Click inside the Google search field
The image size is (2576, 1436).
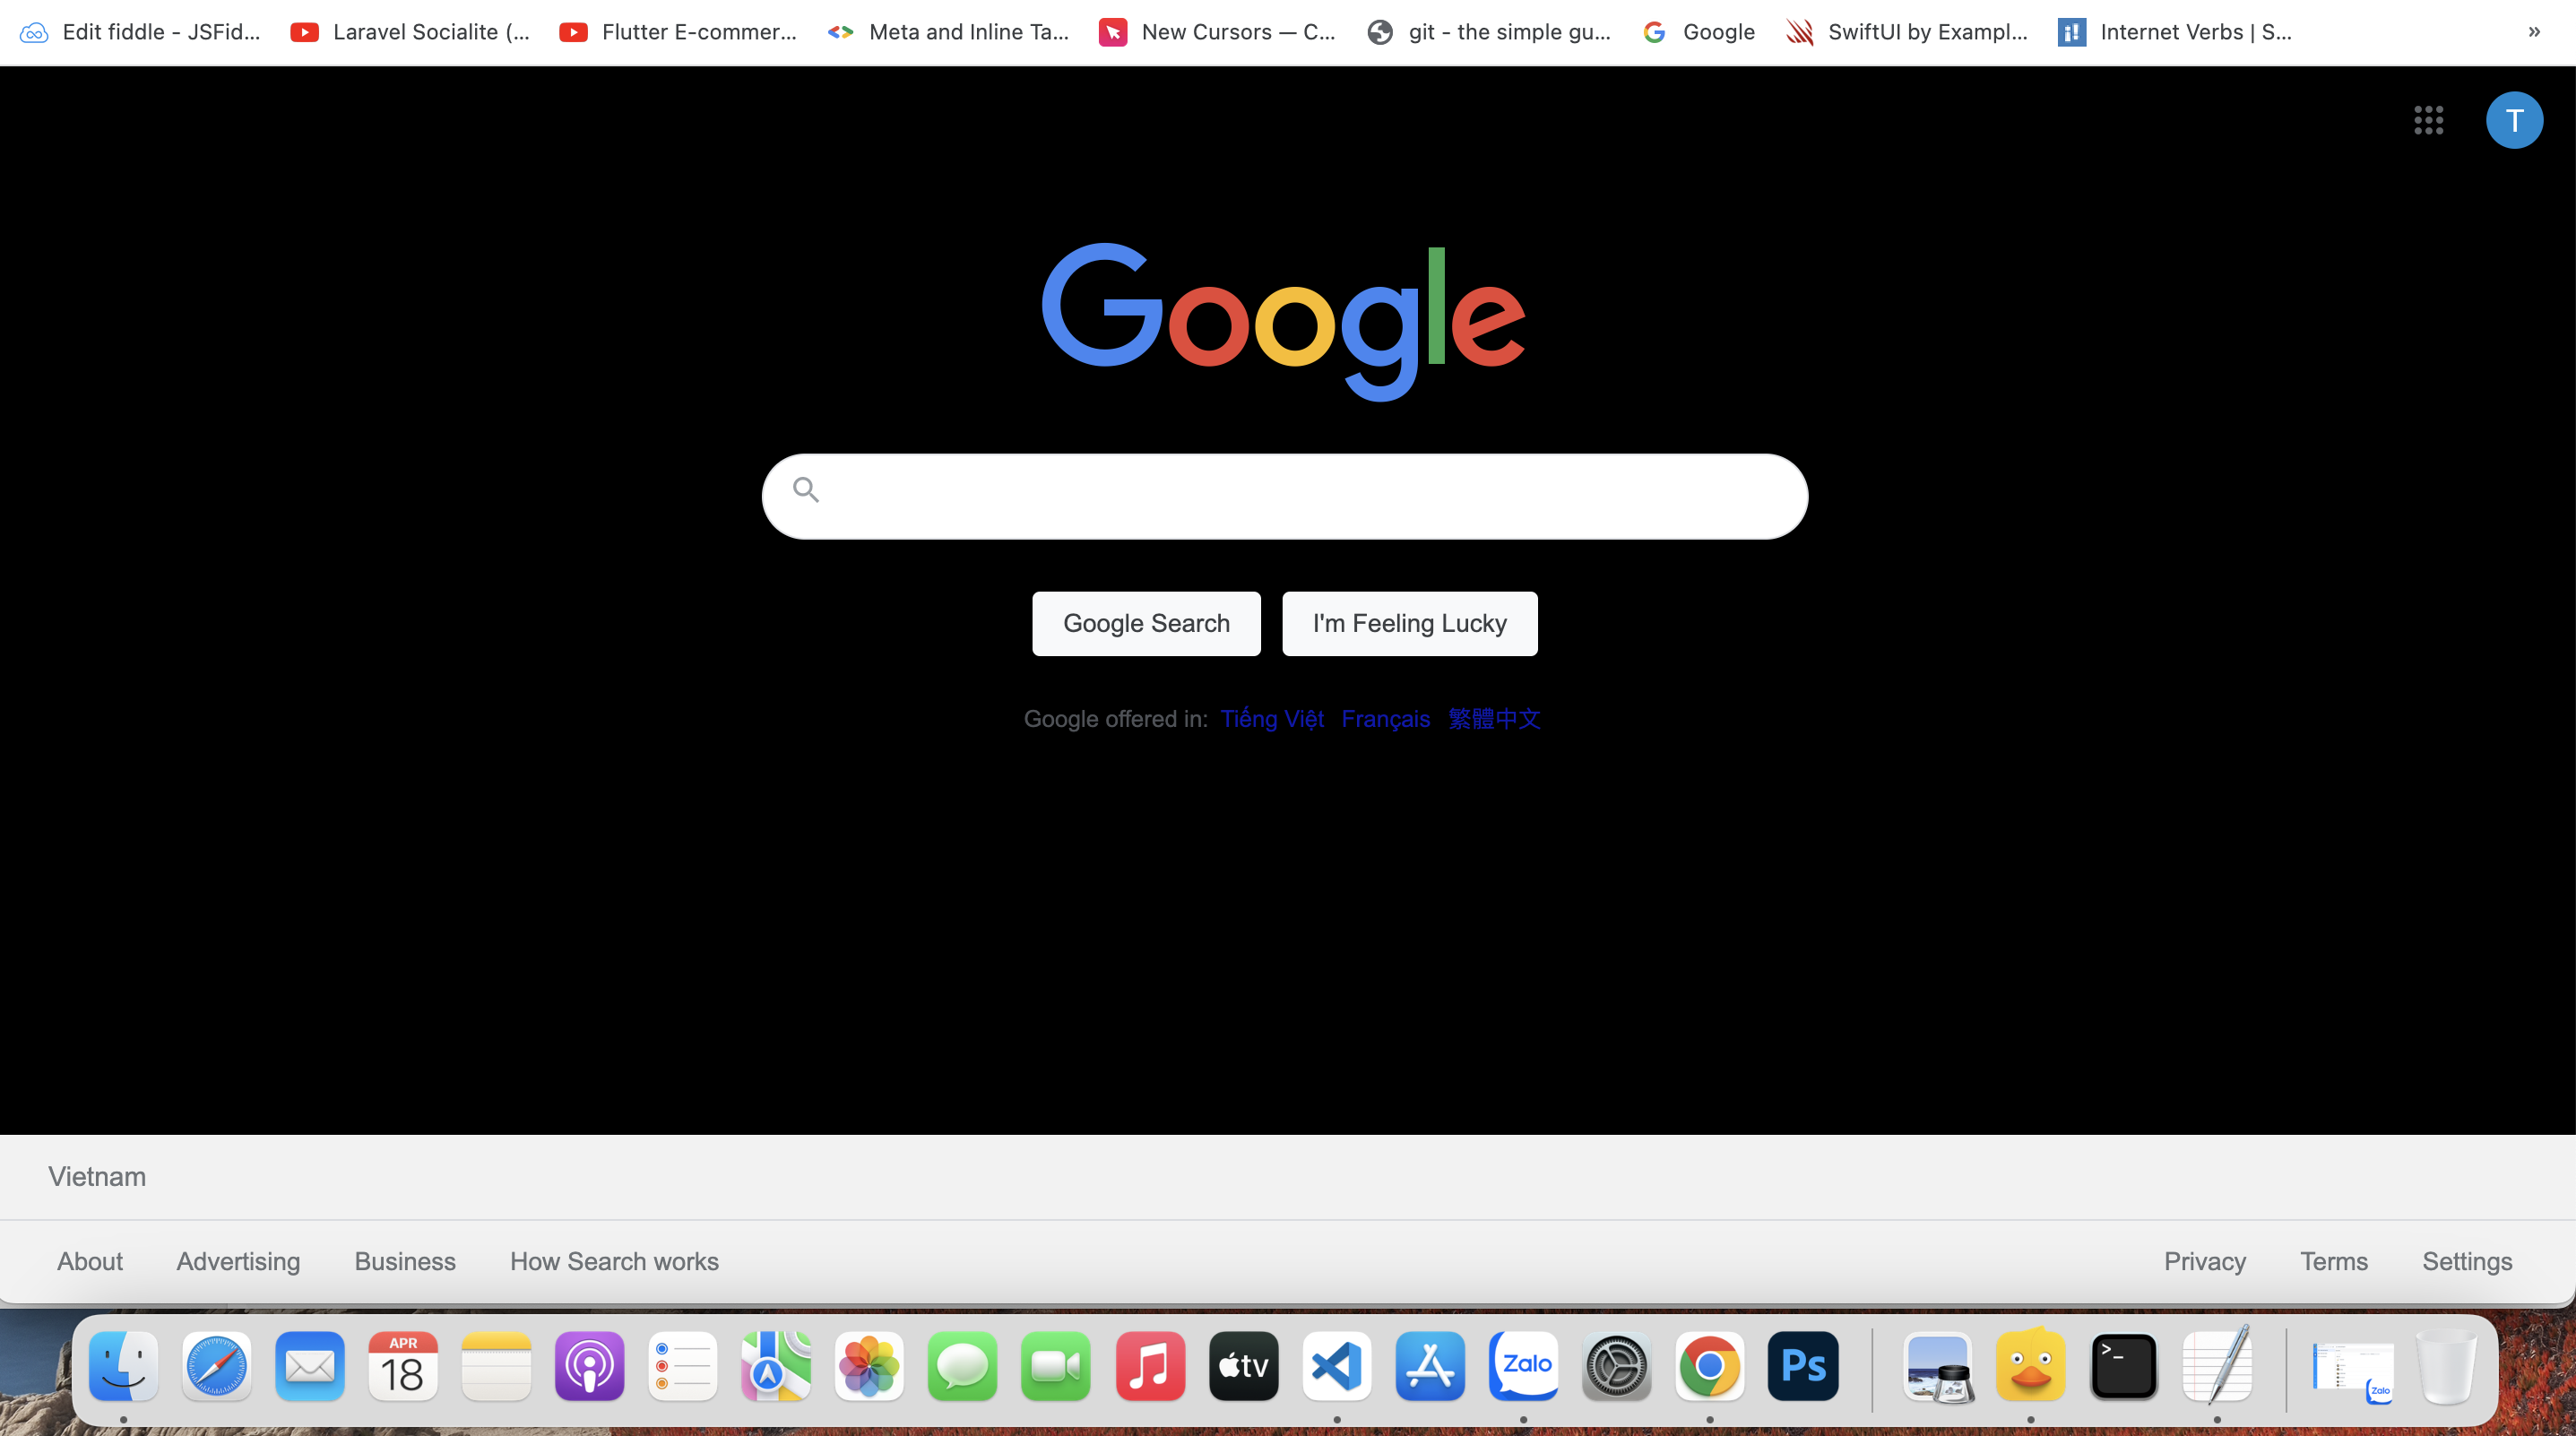click(x=1285, y=496)
